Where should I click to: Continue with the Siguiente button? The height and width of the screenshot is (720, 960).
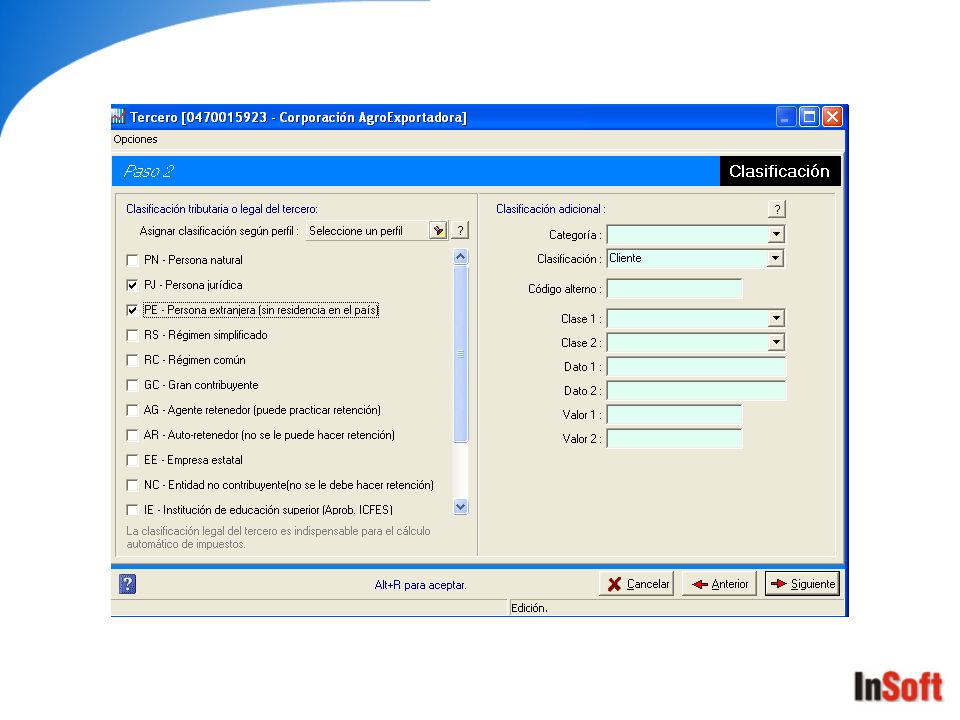pyautogui.click(x=803, y=584)
